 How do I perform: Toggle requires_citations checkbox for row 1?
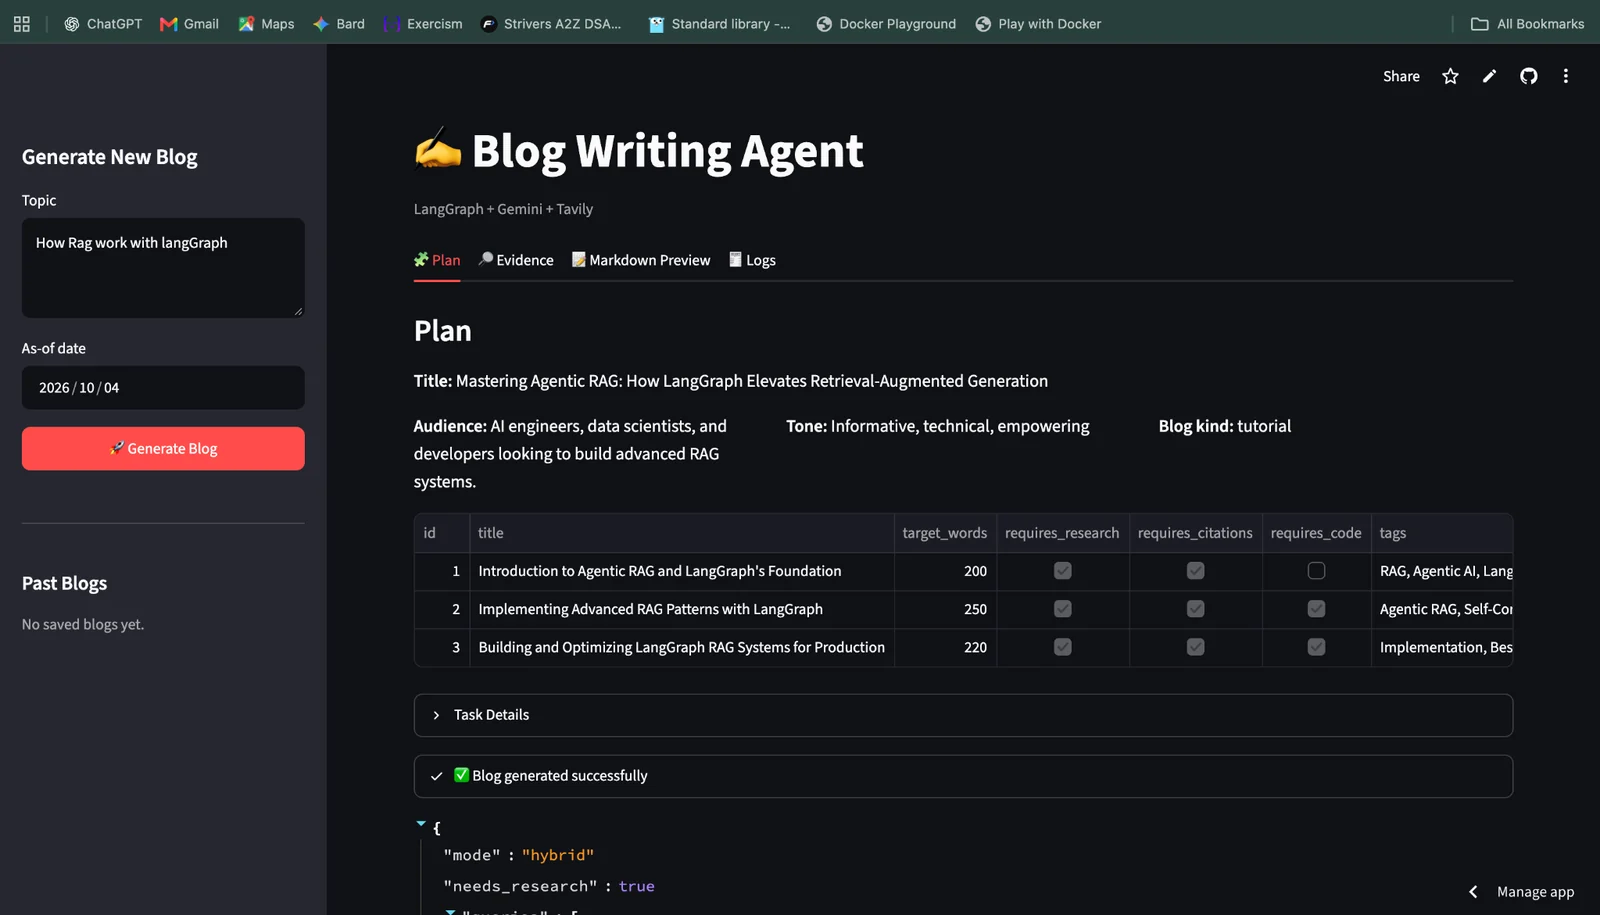1195,571
